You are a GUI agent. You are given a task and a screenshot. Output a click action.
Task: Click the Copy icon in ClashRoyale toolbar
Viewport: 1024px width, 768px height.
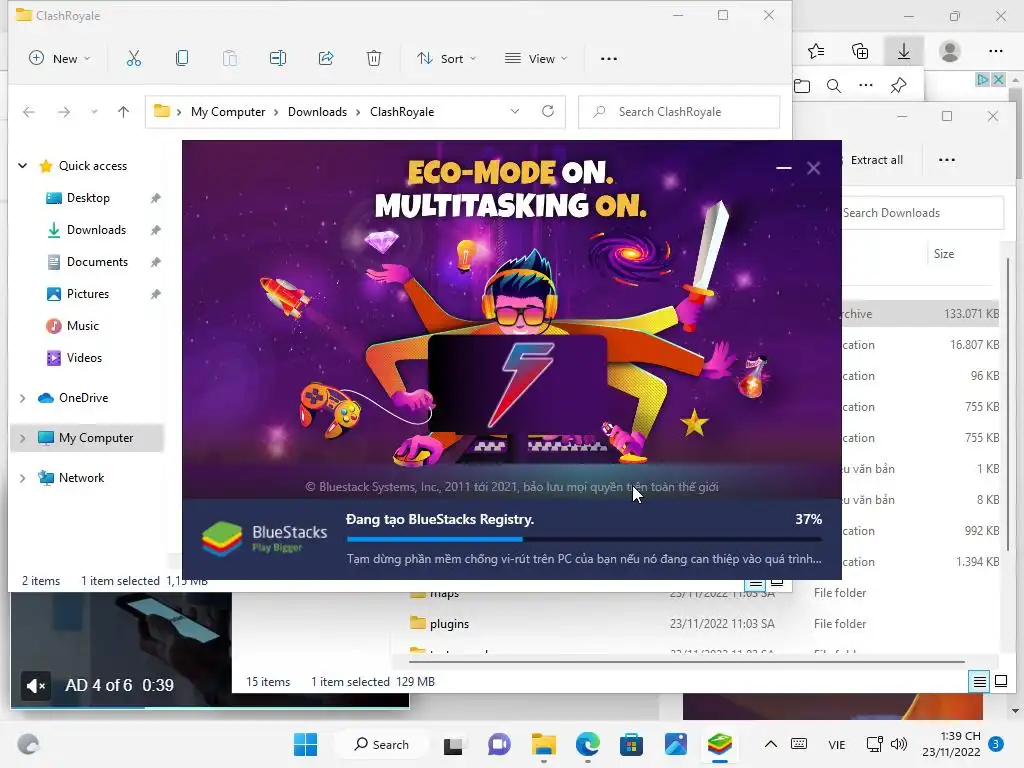(x=182, y=59)
